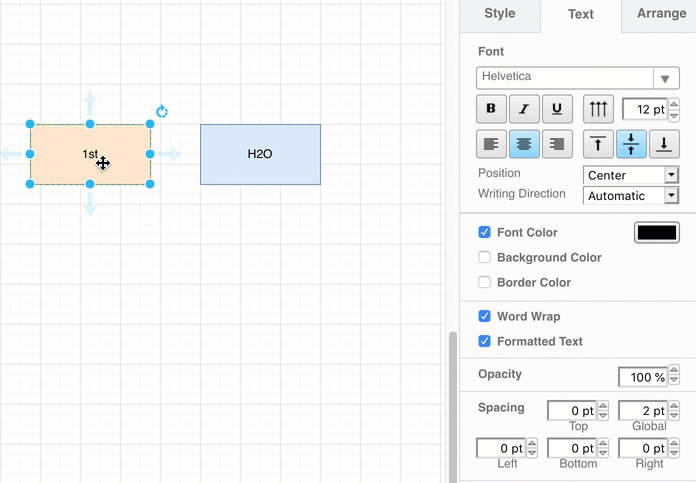Toggle underline text formatting
696x483 pixels.
[557, 109]
